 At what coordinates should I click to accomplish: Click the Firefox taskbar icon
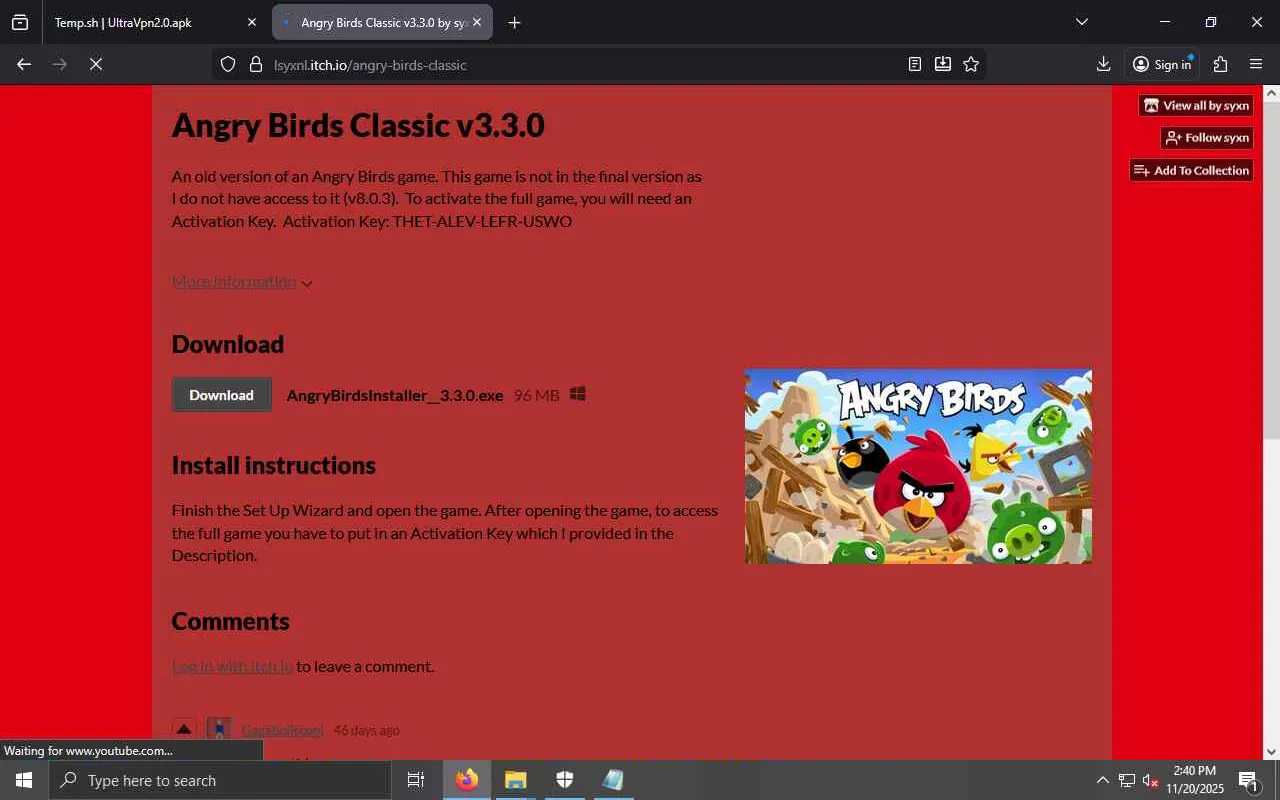tap(467, 780)
